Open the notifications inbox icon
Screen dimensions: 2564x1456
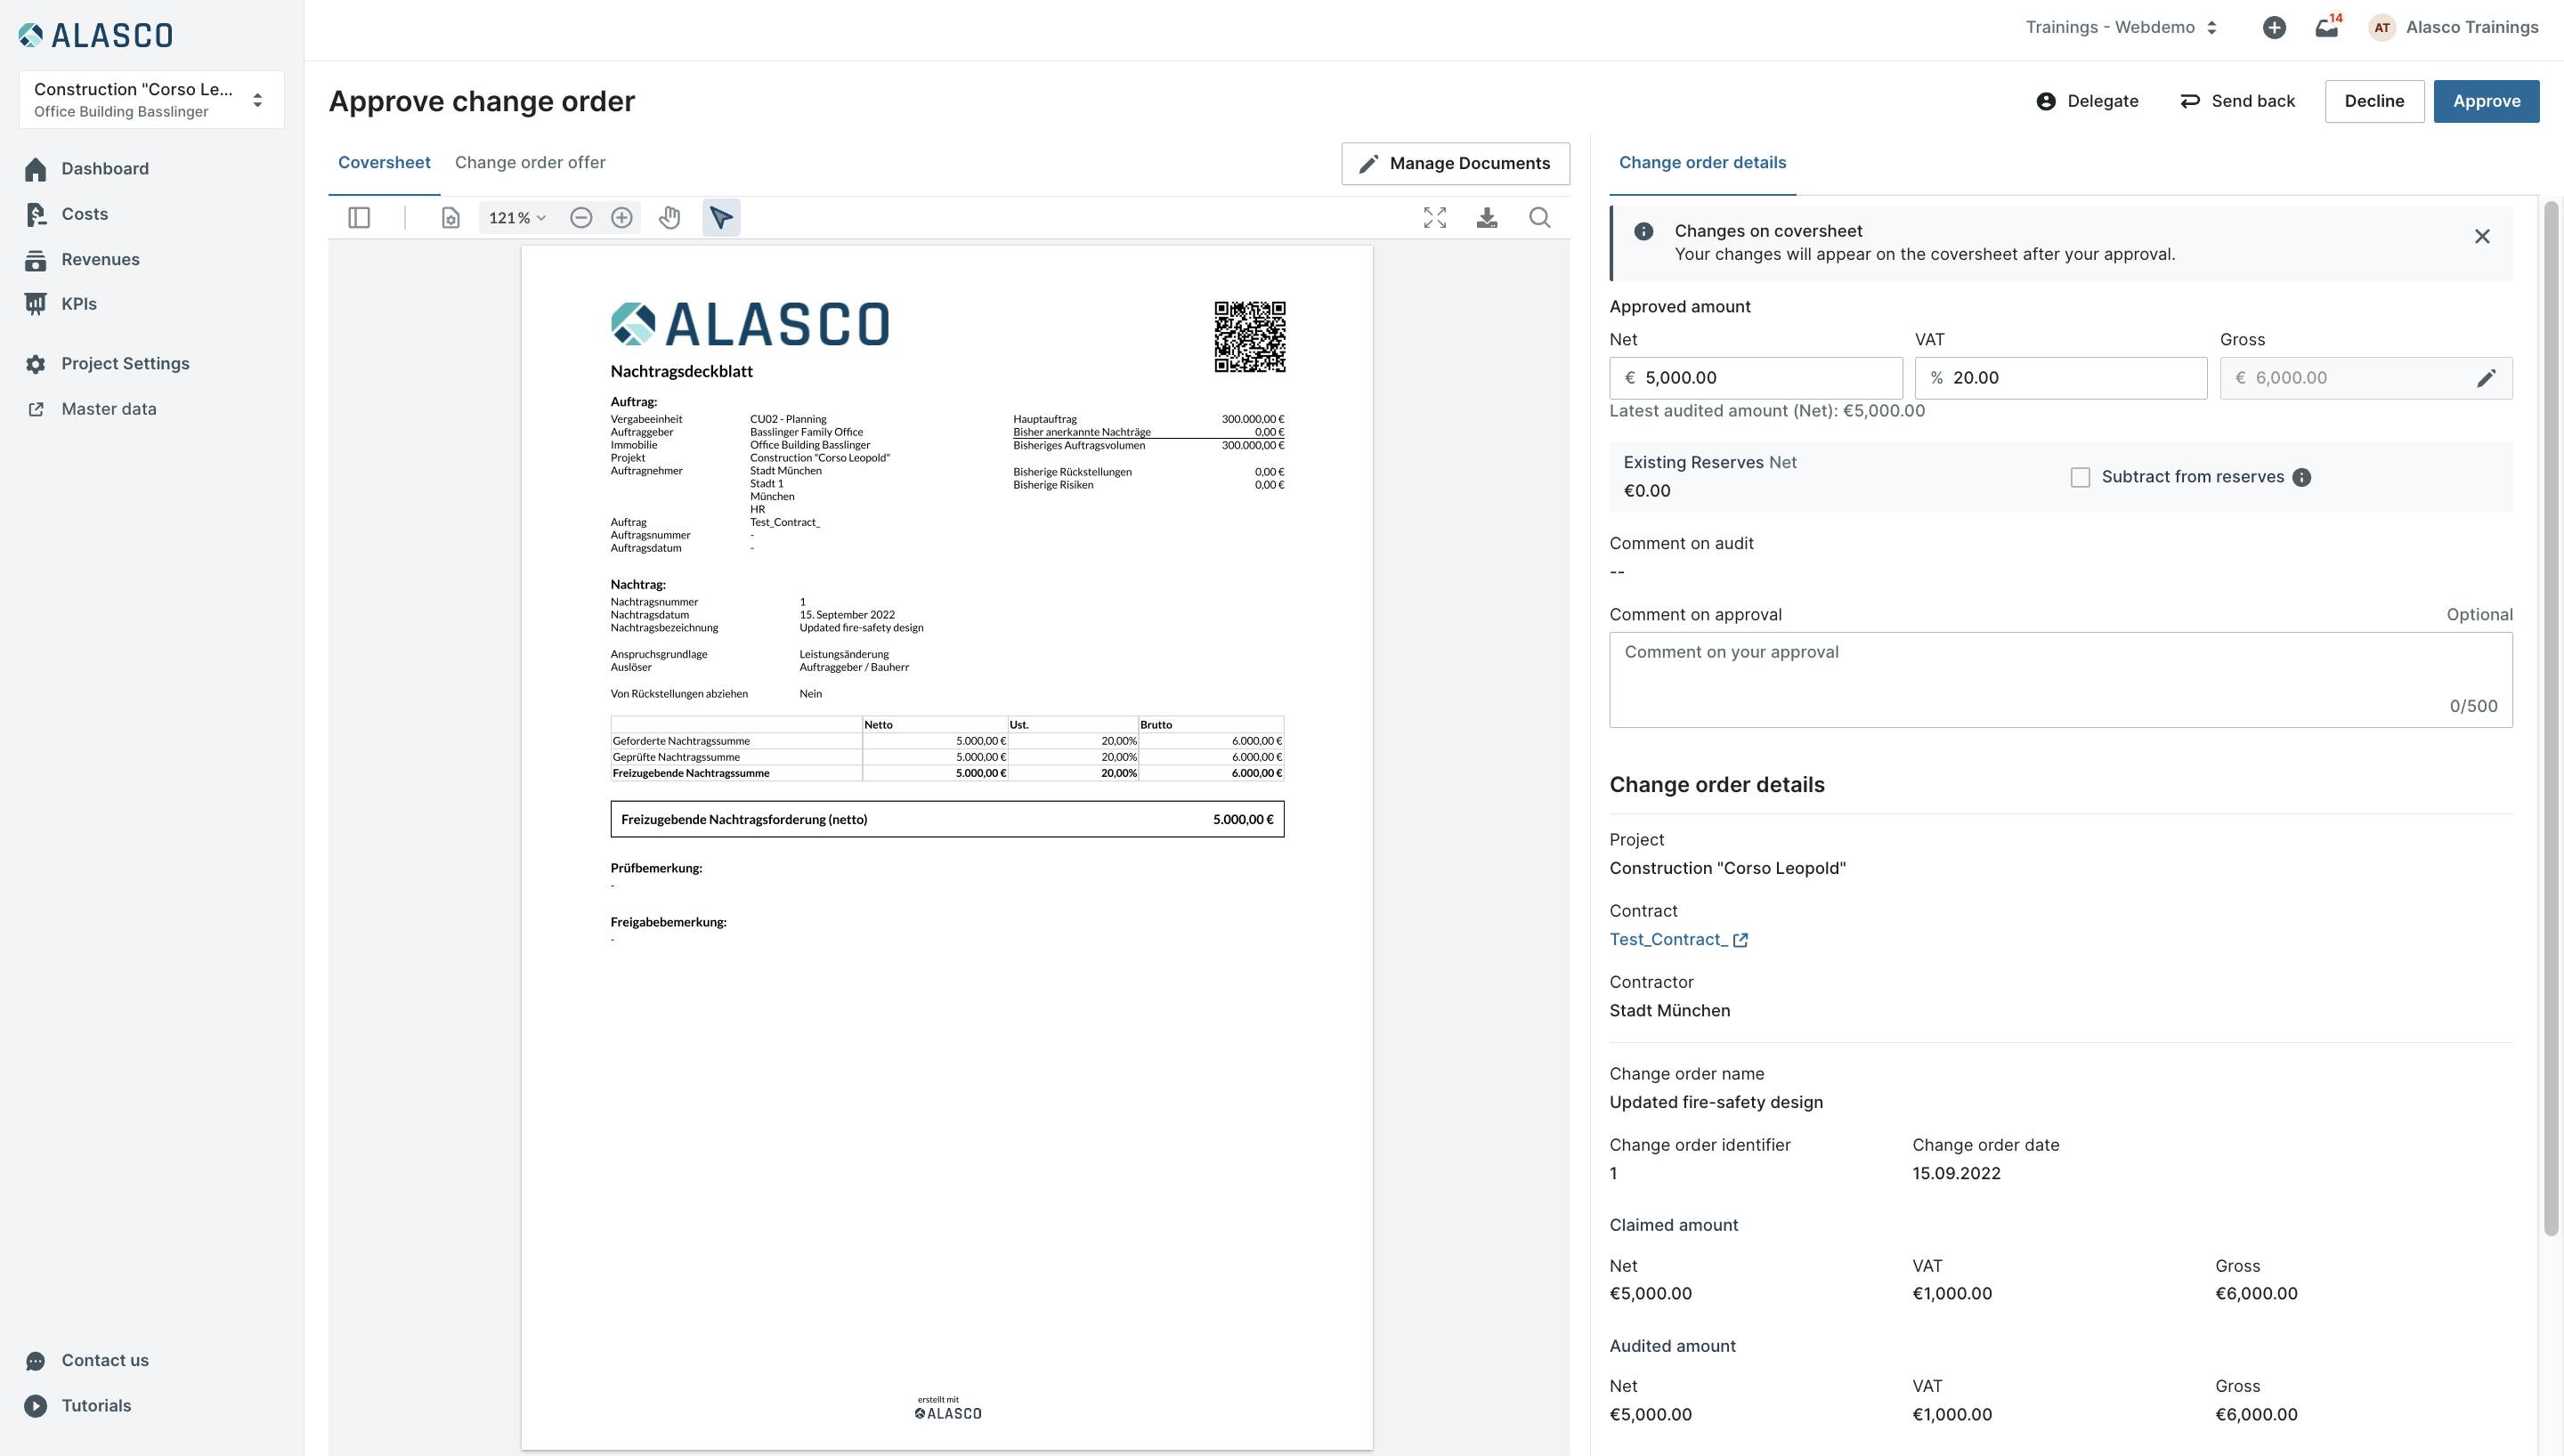point(2327,28)
